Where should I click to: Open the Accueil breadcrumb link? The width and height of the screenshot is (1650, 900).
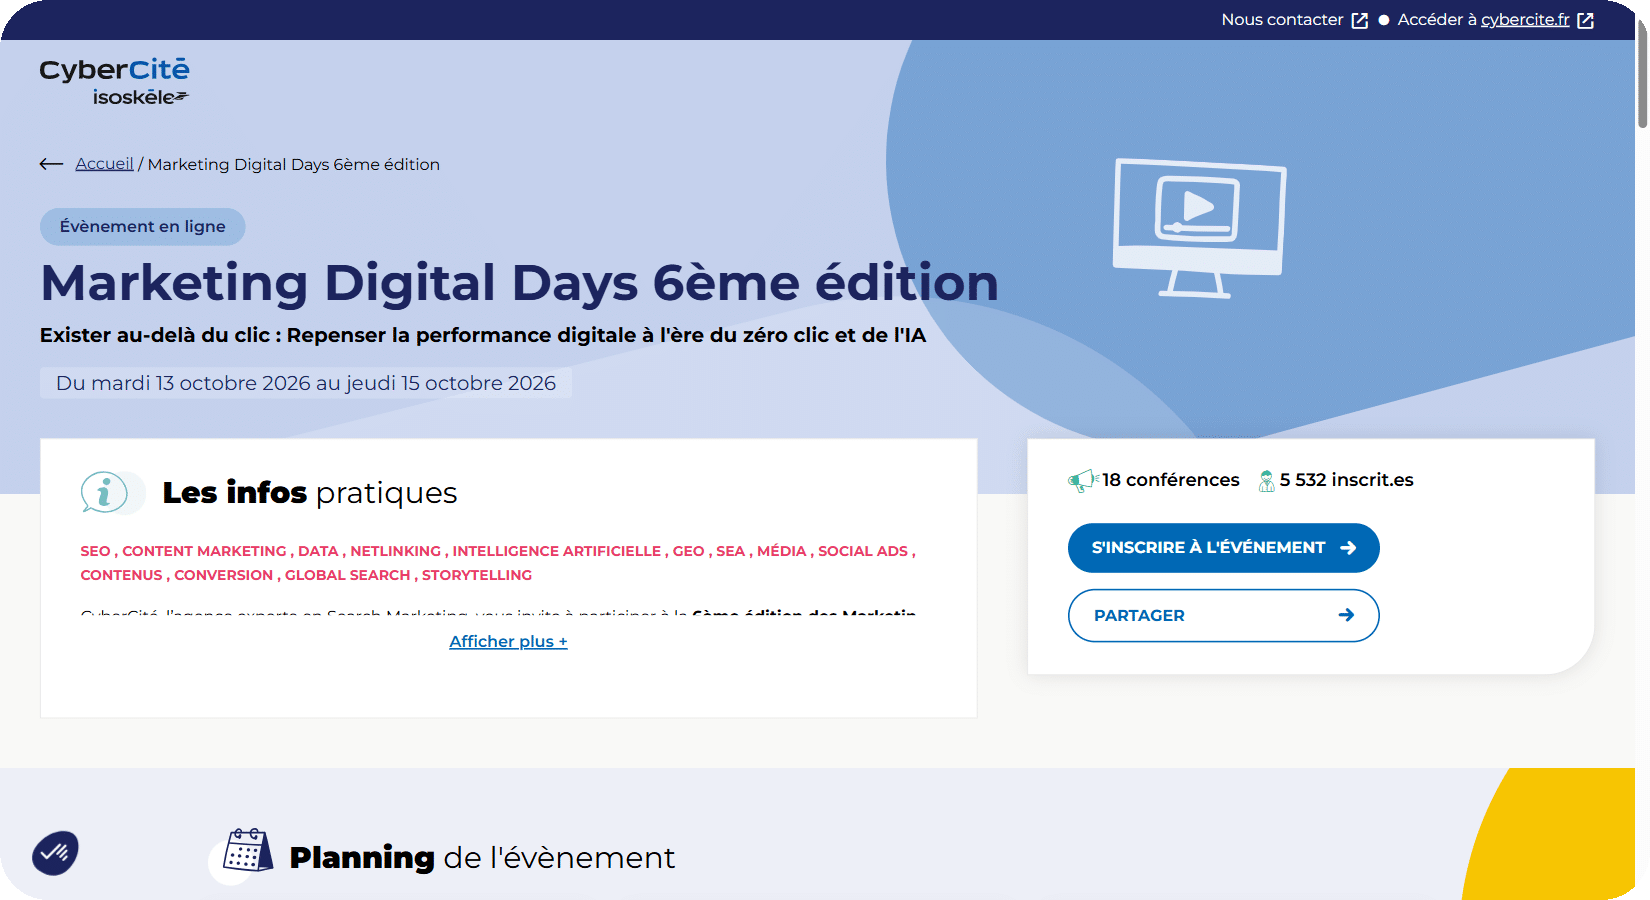pyautogui.click(x=104, y=164)
